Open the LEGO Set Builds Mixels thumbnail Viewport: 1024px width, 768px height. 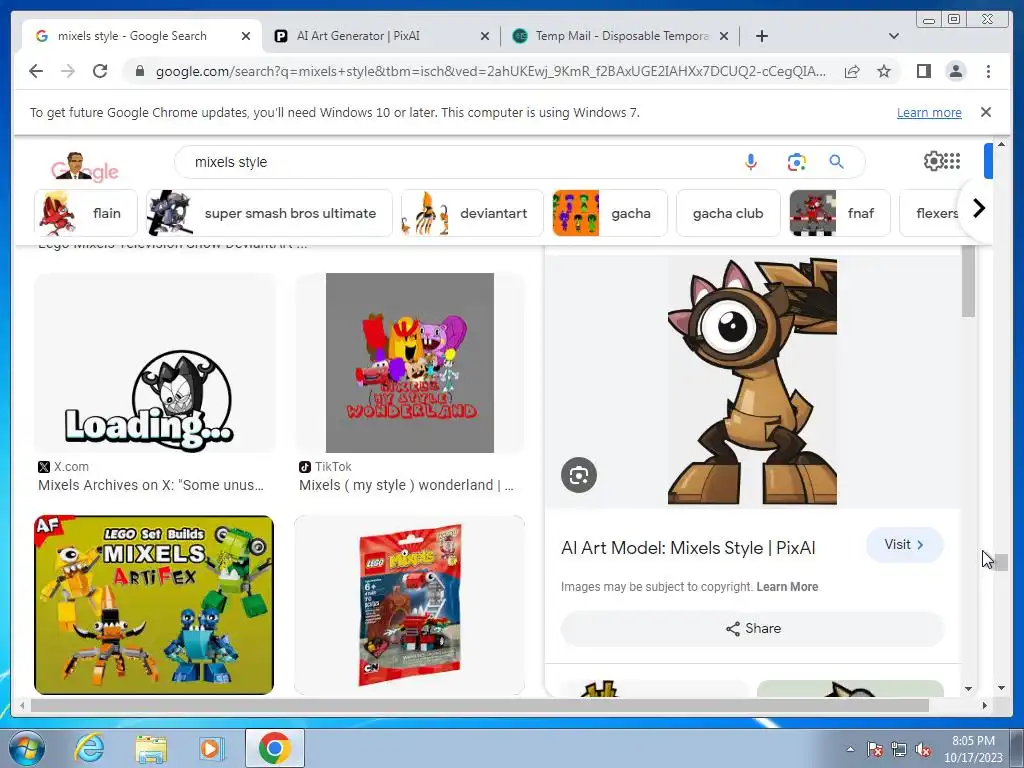coord(154,605)
